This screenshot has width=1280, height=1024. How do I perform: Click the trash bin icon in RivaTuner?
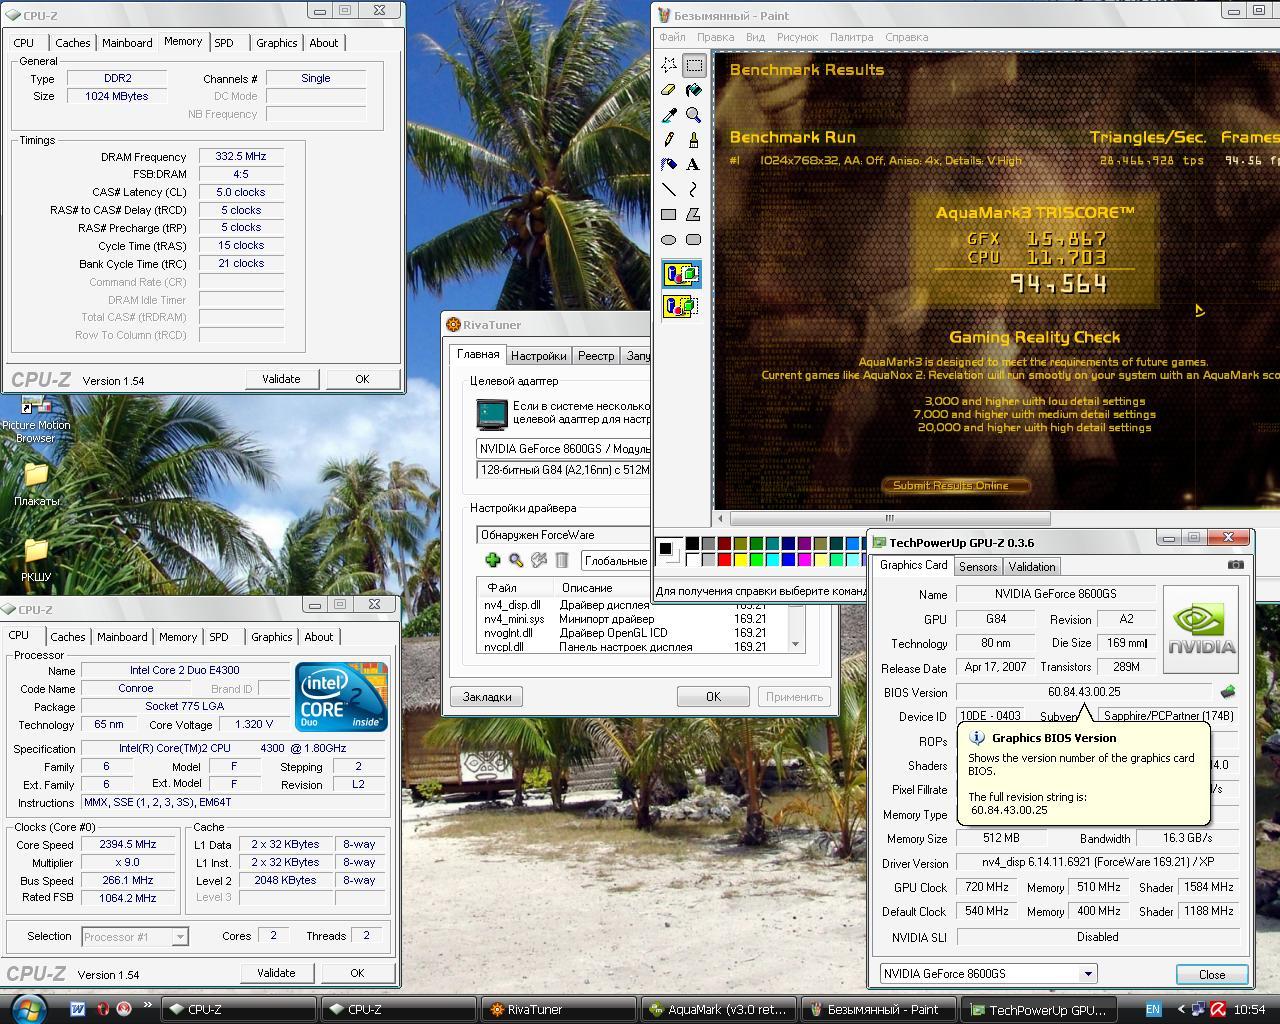pyautogui.click(x=562, y=561)
